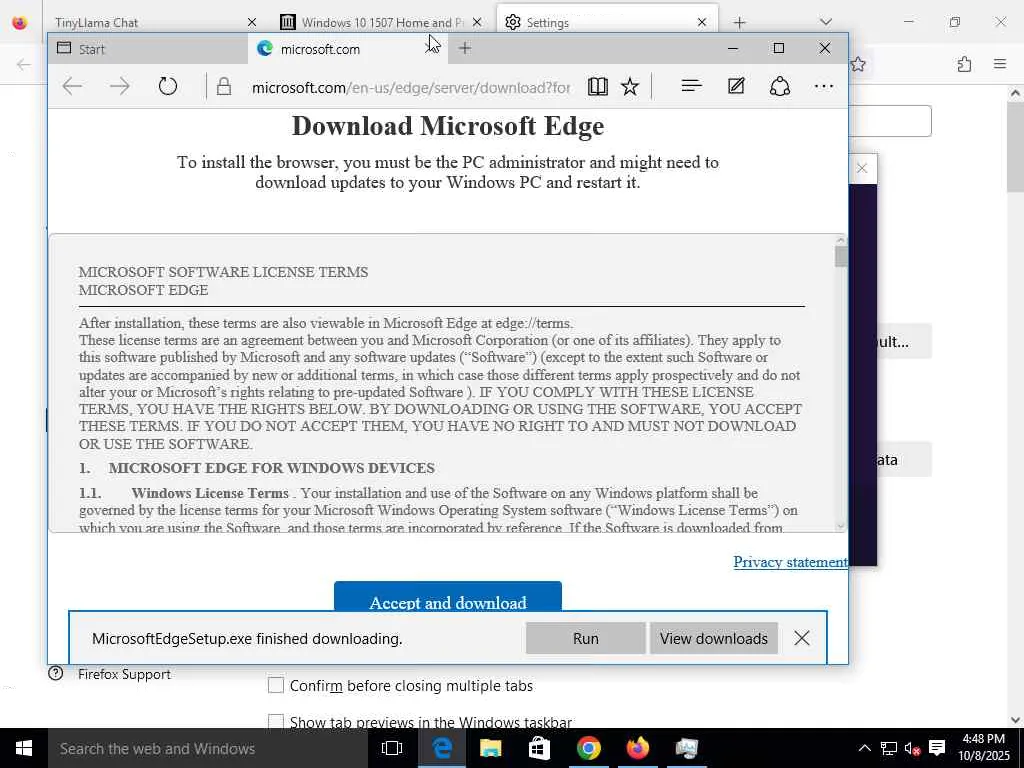Click the Firefox settings page scrollbar

(1015, 147)
